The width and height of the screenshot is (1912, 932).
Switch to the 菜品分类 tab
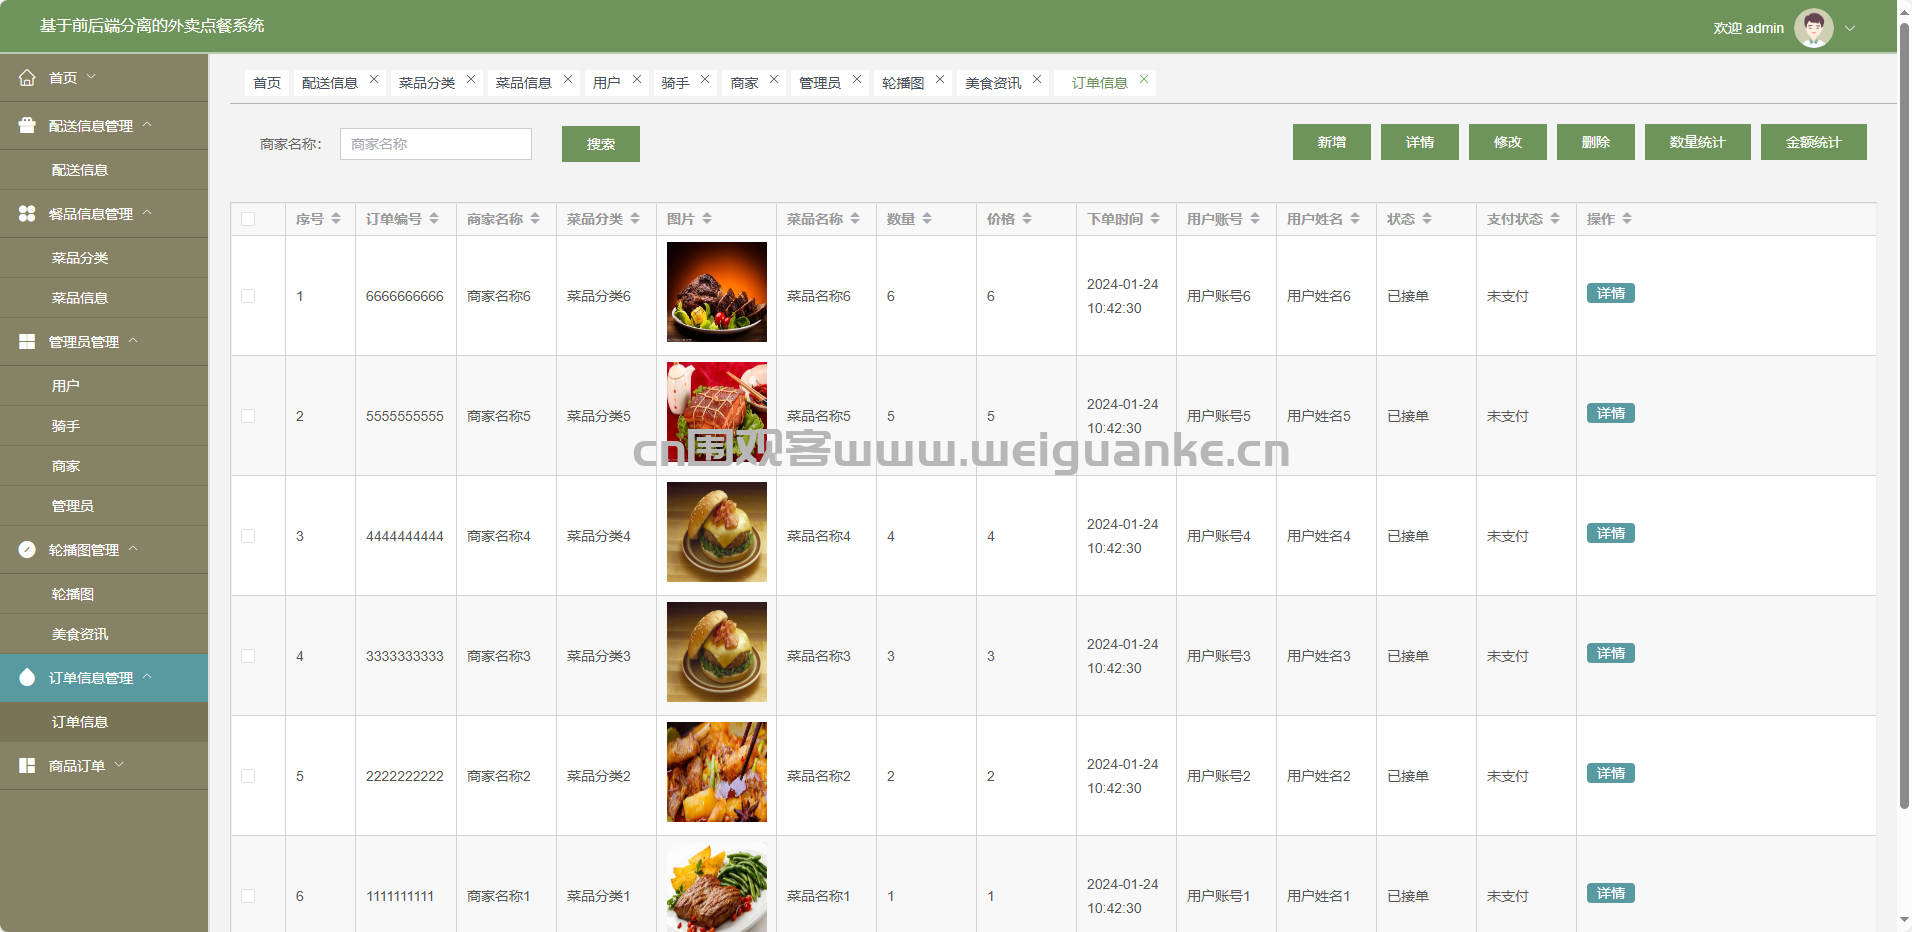427,83
